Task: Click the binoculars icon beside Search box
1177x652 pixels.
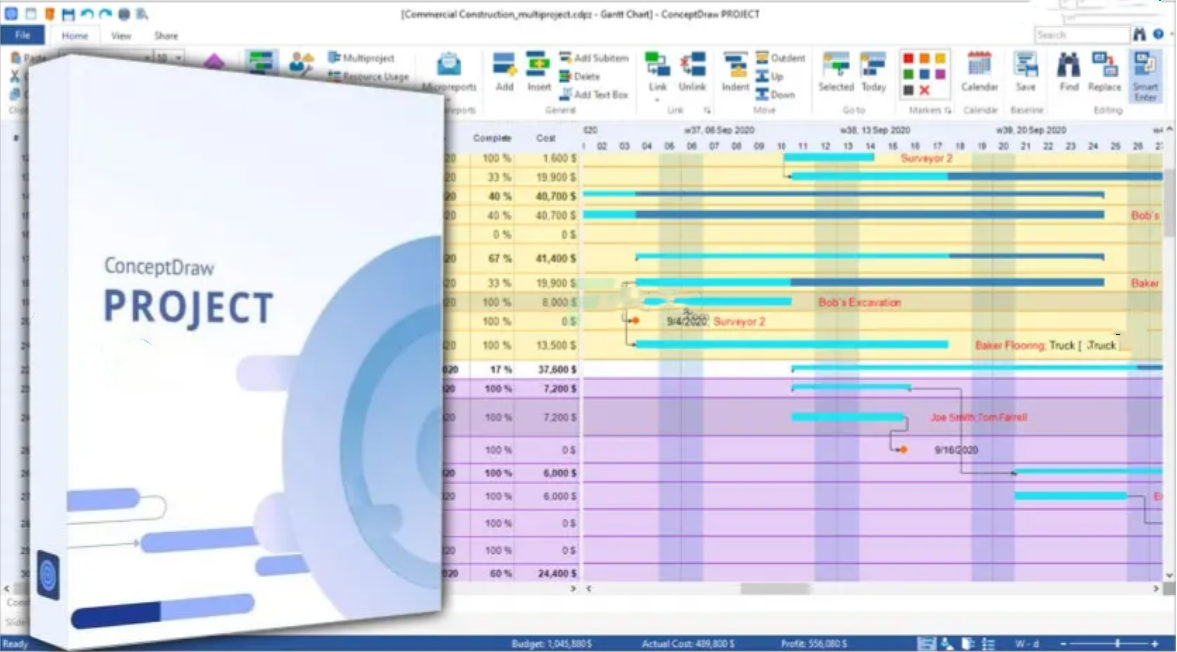Action: click(x=1139, y=35)
